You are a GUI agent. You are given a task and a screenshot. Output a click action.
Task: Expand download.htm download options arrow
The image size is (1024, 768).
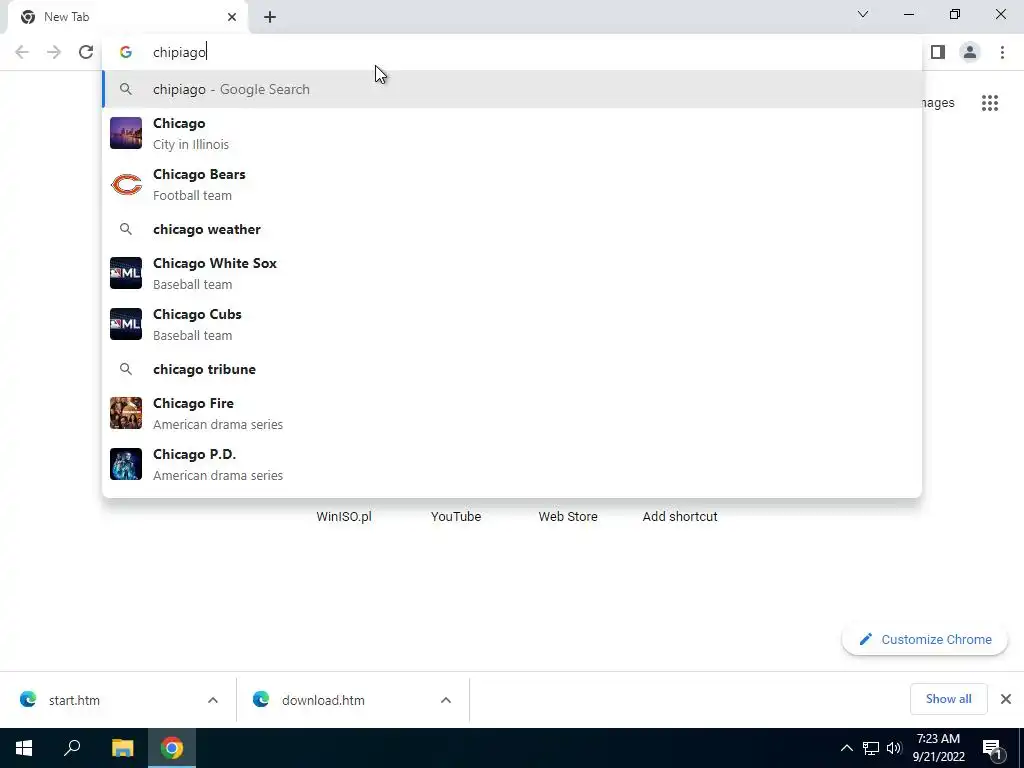(446, 700)
